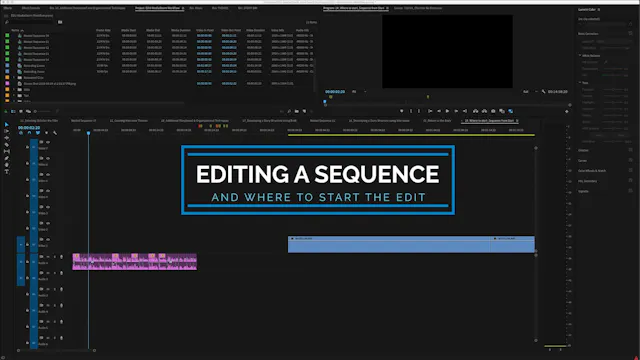The width and height of the screenshot is (640, 360).
Task: Select the pink audio clip on Audio 1
Action: (135, 262)
